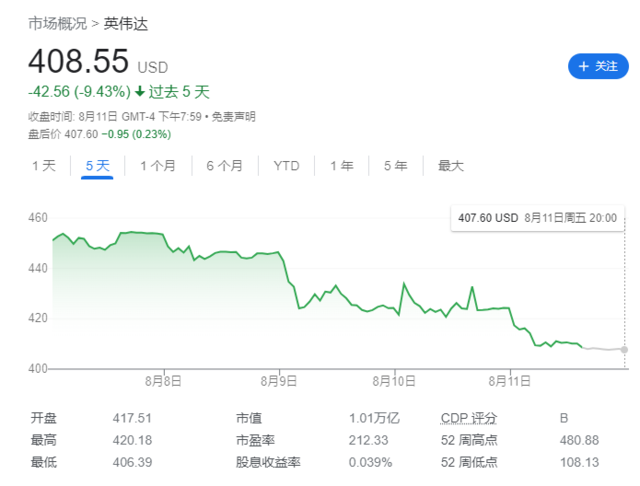
Task: Click the 52 周高点 label
Action: [x=469, y=440]
